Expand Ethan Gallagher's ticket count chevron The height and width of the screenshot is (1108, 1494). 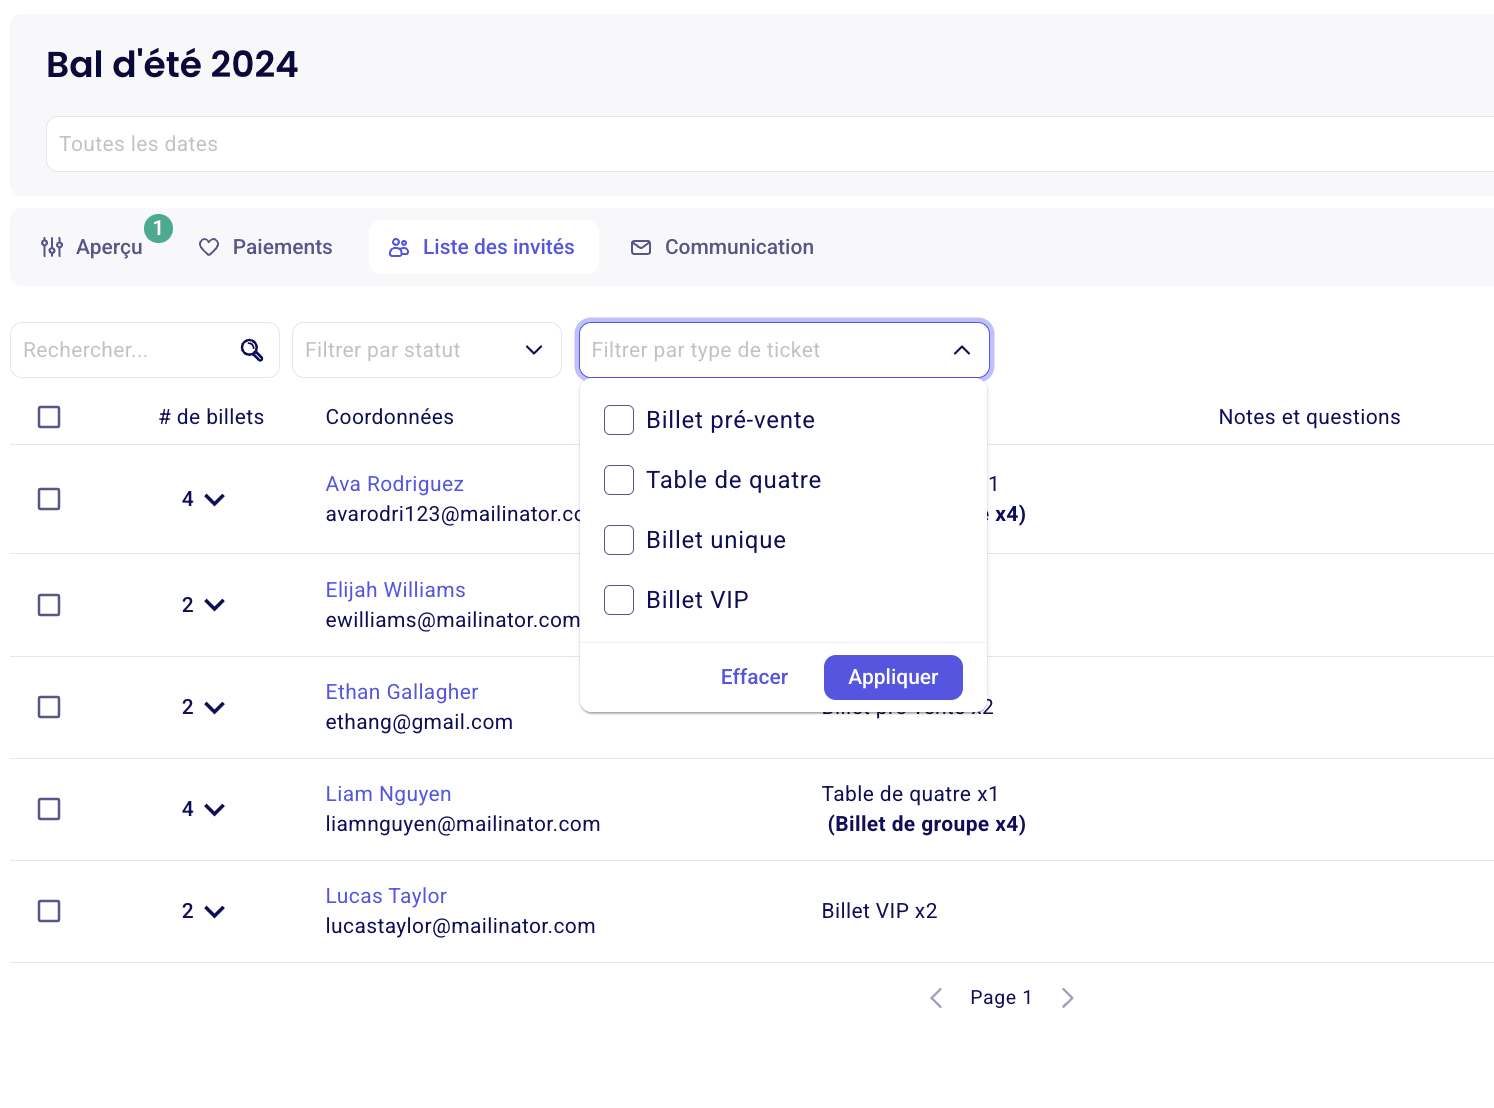(x=215, y=707)
